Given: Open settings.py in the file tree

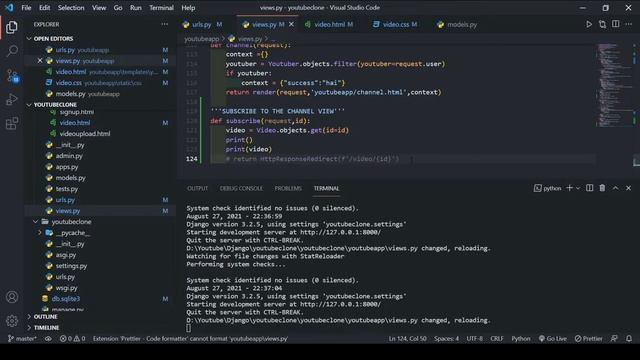Looking at the screenshot, I should 71,266.
